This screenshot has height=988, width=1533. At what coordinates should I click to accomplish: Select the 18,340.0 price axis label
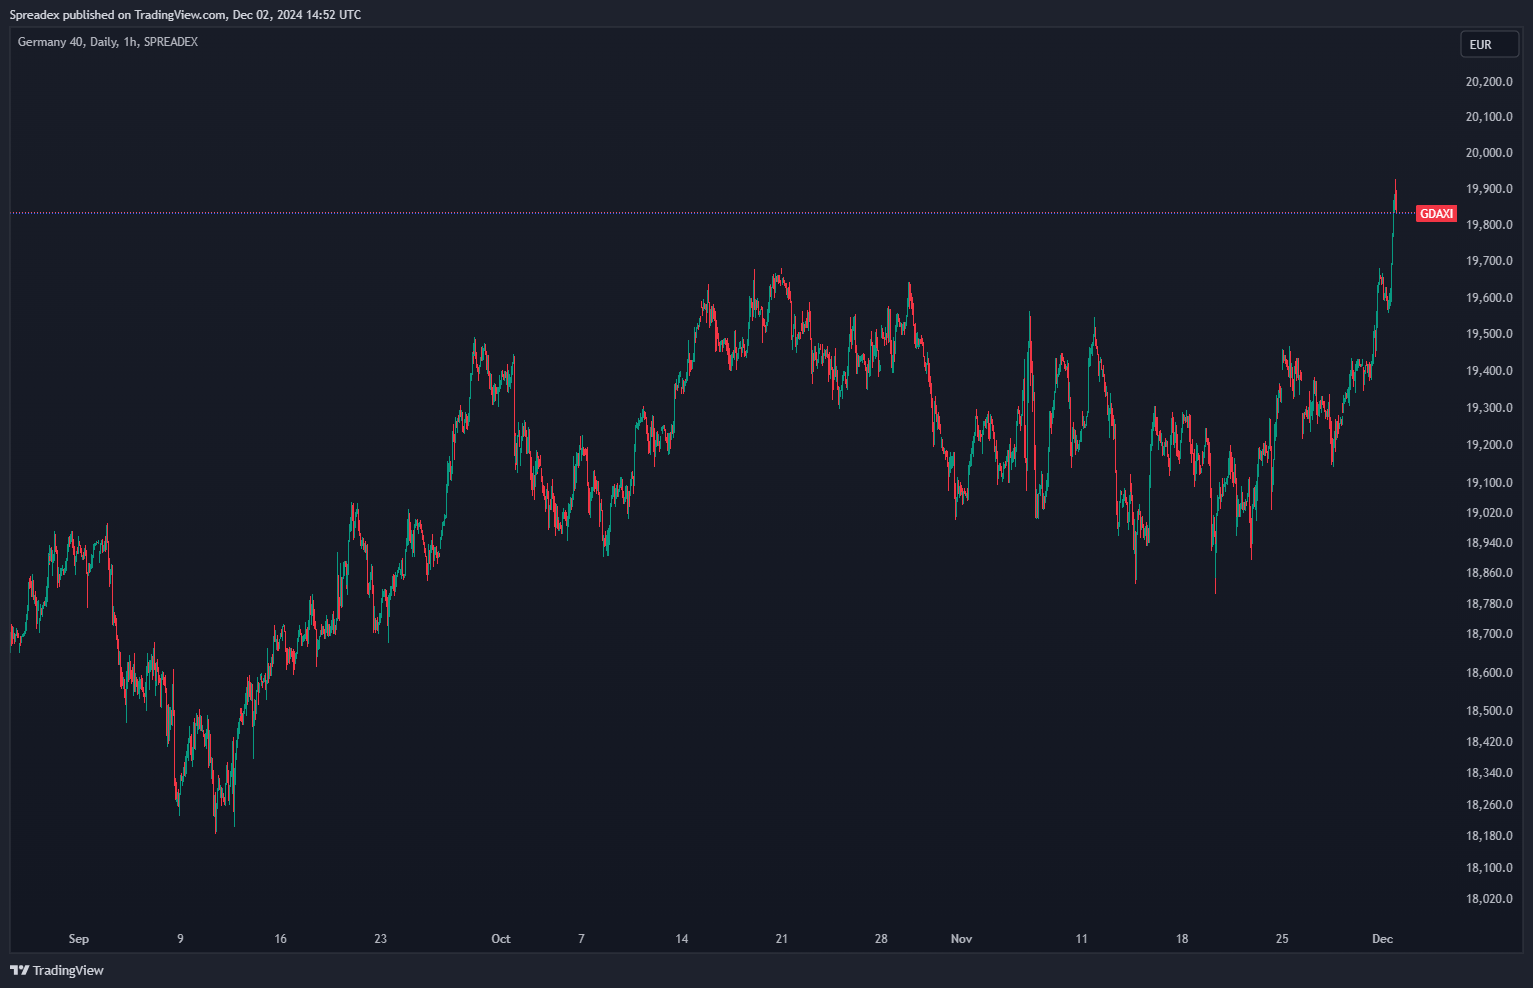click(1489, 773)
